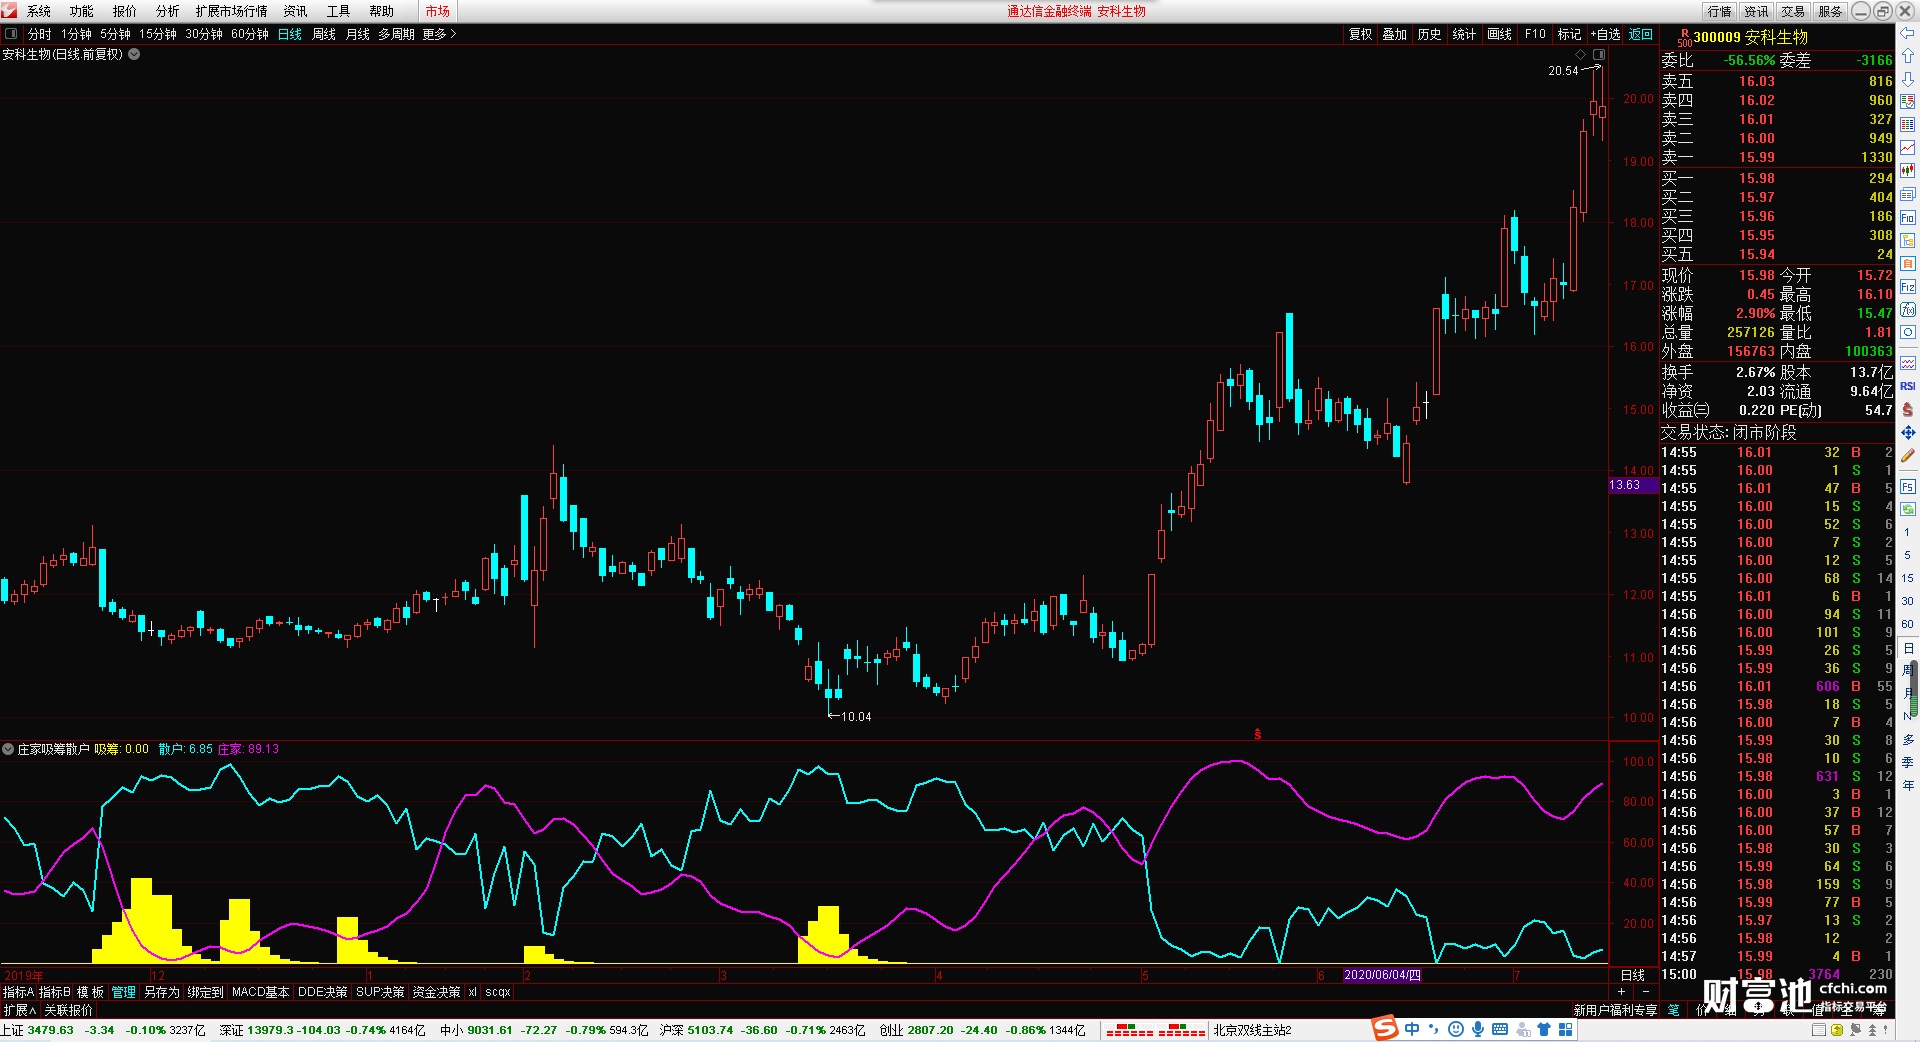Viewport: 1920px width, 1042px height.
Task: Switch to 月线 monthly chart
Action: tap(358, 34)
